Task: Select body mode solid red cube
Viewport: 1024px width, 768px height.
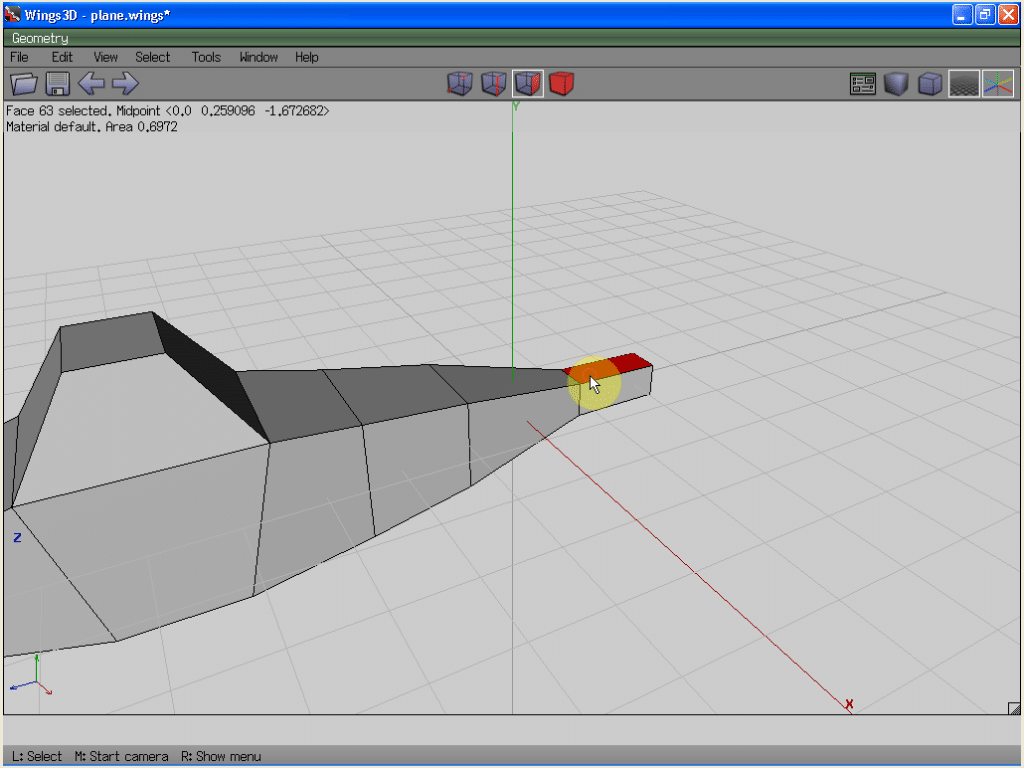Action: 561,84
